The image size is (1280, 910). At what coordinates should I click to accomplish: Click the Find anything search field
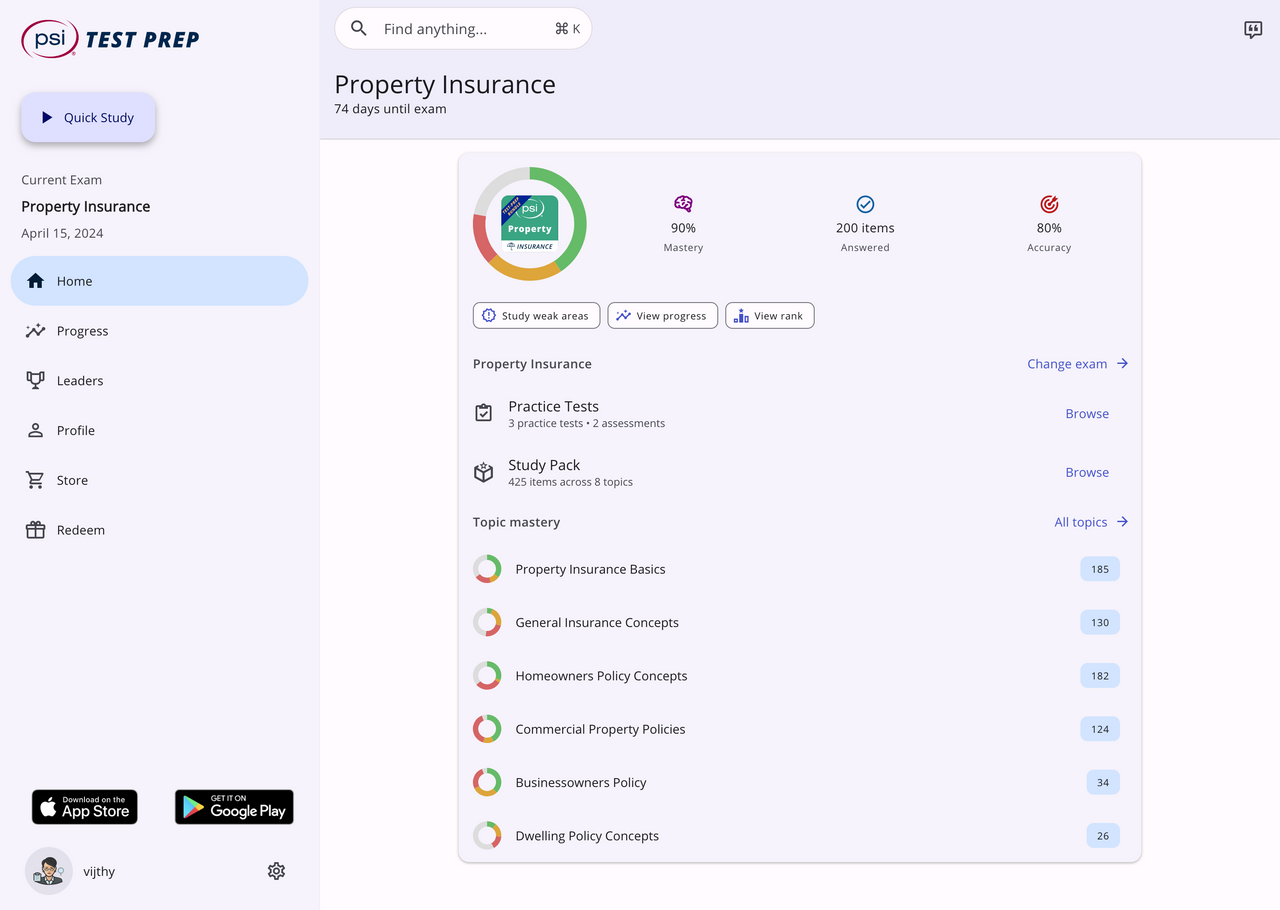pyautogui.click(x=464, y=29)
